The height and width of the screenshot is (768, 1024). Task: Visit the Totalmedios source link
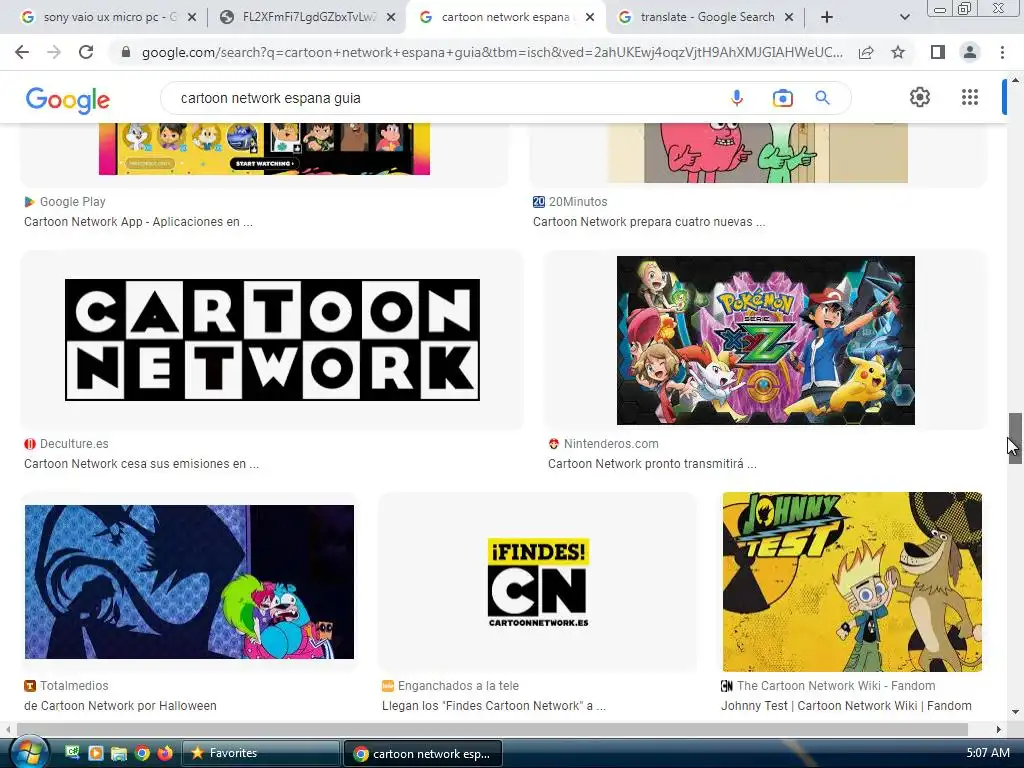tap(66, 686)
